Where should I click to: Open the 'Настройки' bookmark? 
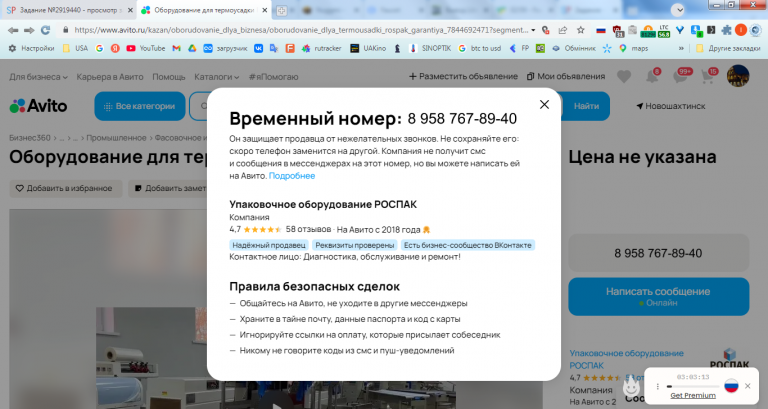coord(32,48)
